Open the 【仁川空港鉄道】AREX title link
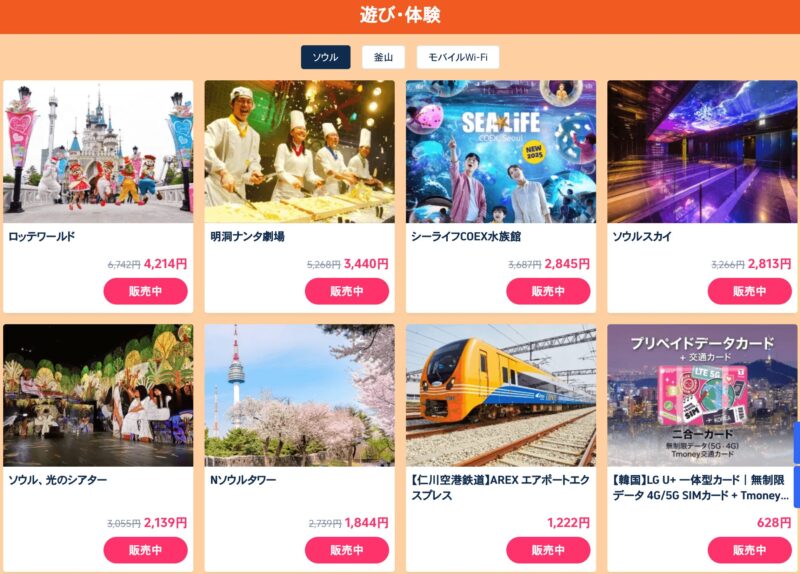Image resolution: width=800 pixels, height=574 pixels. point(500,488)
